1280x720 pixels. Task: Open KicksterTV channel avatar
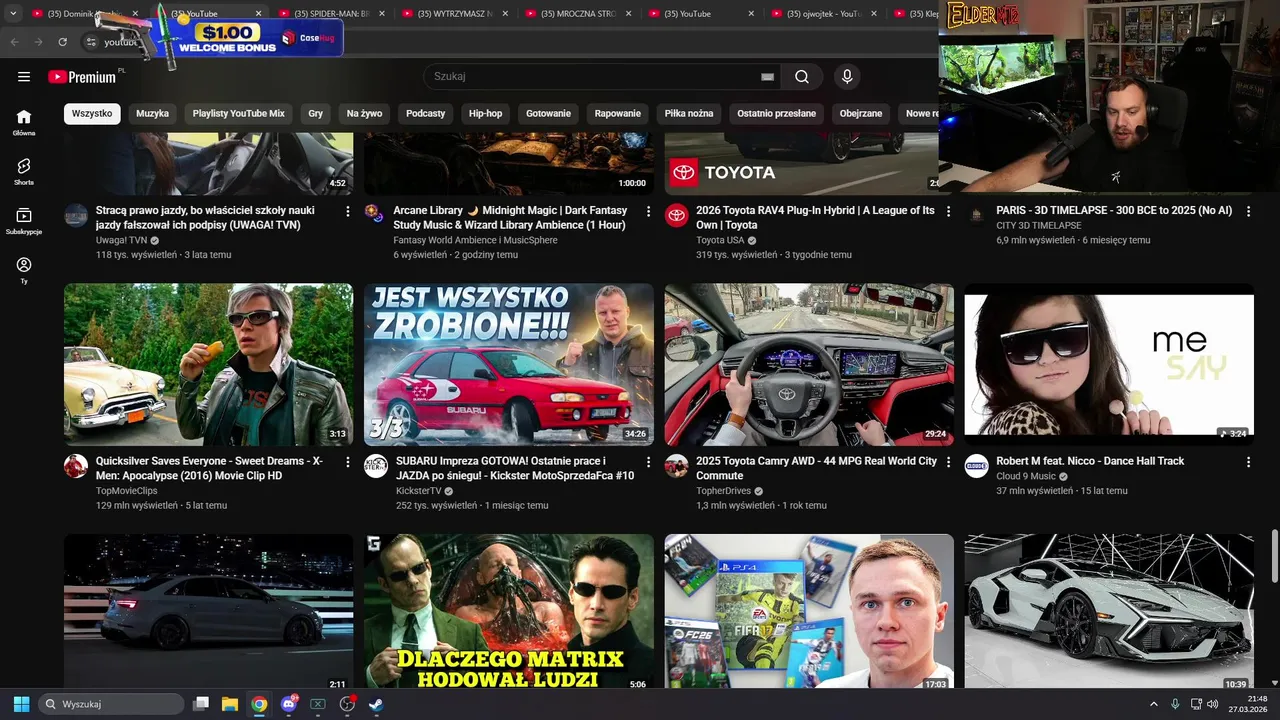click(376, 466)
